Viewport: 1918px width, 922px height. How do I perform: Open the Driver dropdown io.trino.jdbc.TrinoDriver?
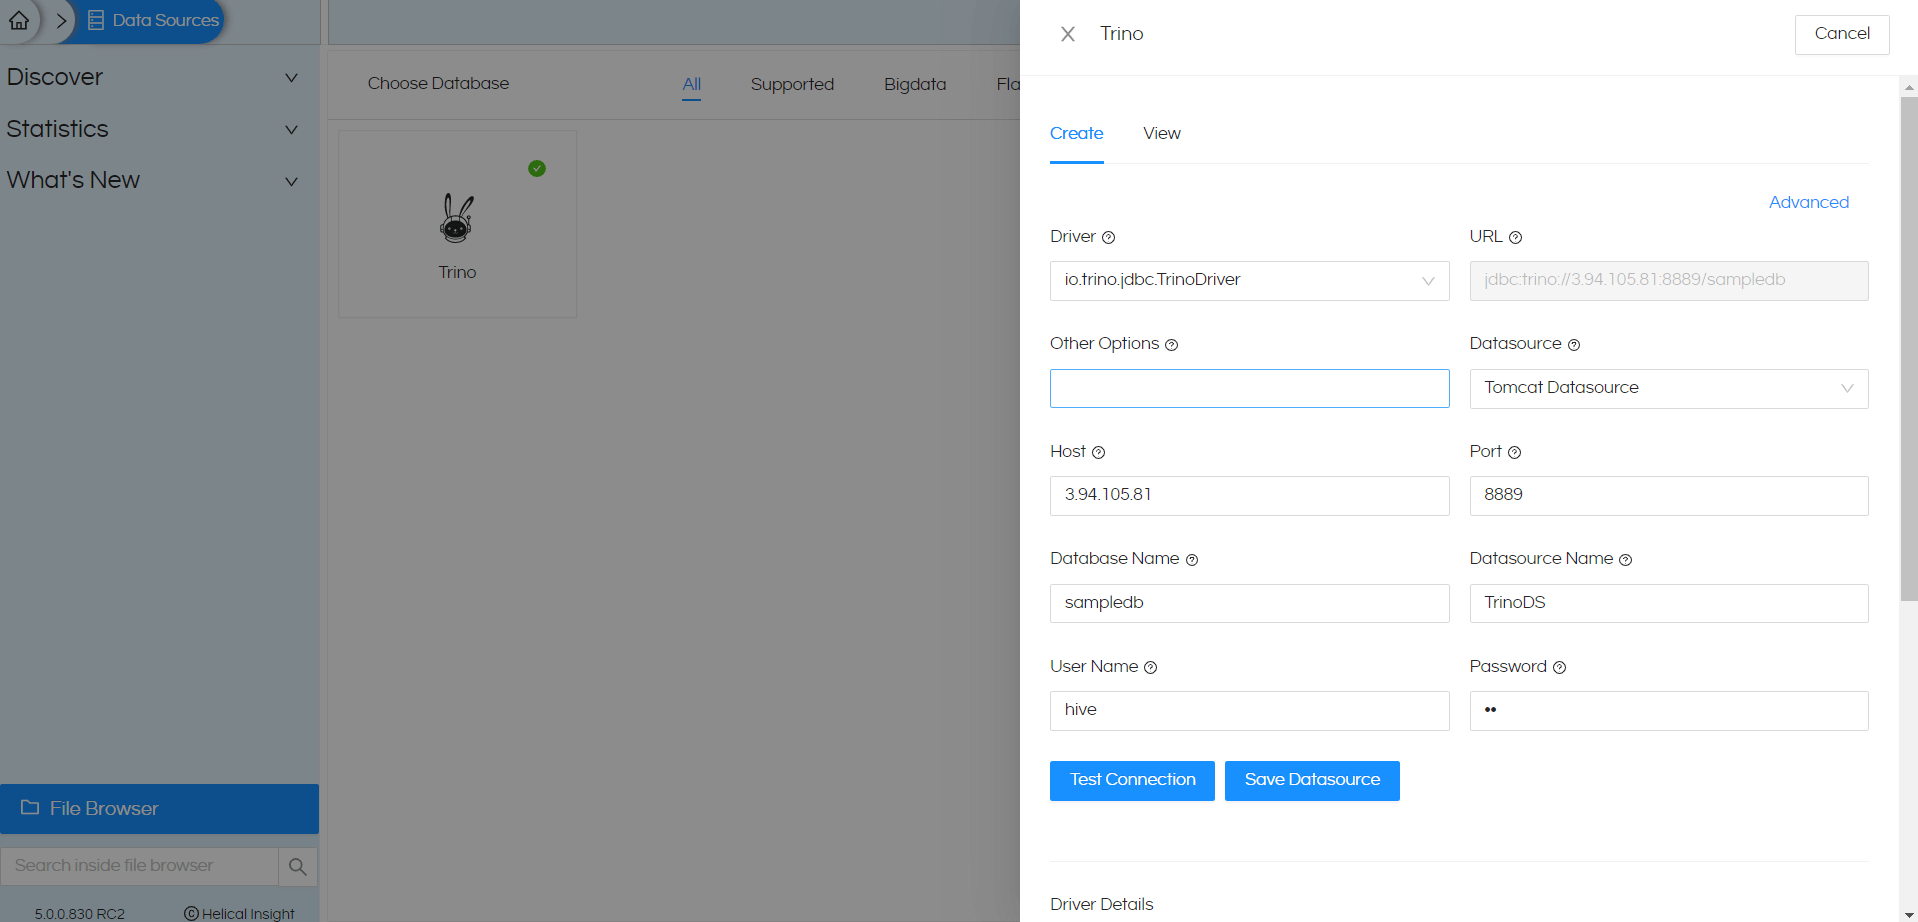pyautogui.click(x=1249, y=281)
